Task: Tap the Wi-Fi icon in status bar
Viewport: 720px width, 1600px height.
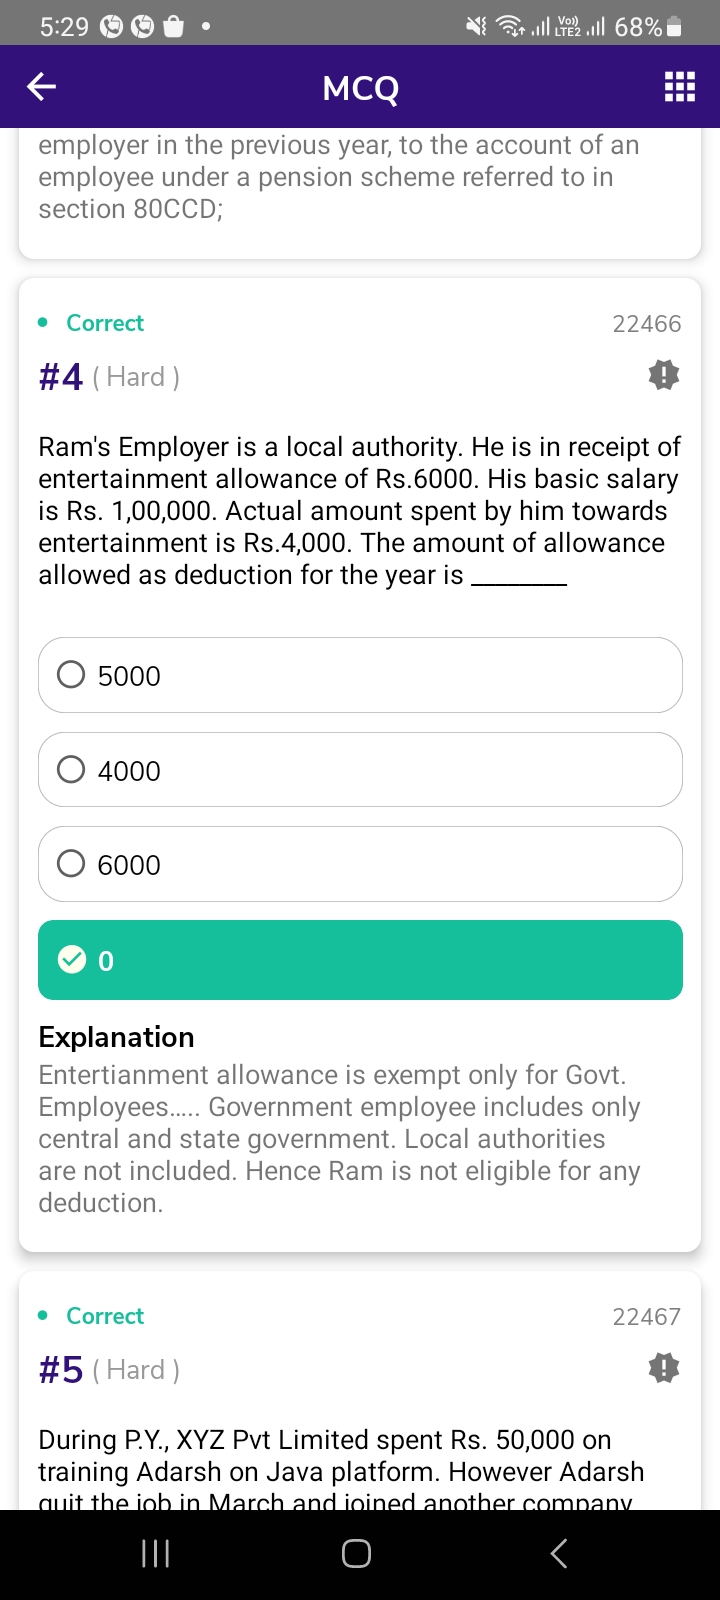Action: click(x=511, y=27)
